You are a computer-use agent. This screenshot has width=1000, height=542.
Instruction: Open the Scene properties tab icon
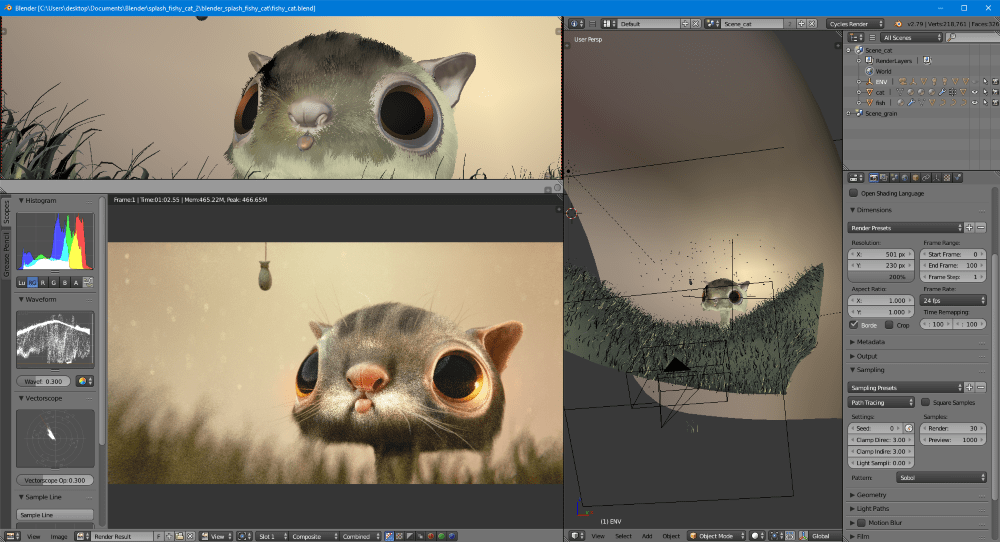point(894,178)
